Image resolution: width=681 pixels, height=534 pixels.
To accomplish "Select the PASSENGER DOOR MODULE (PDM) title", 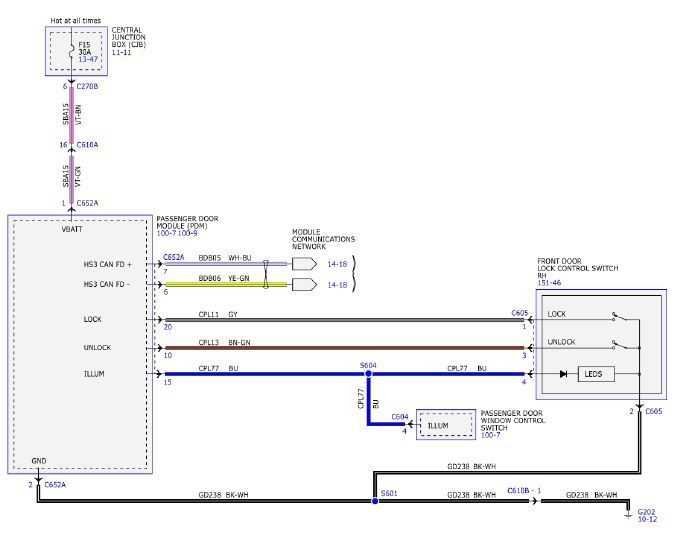I will (187, 222).
